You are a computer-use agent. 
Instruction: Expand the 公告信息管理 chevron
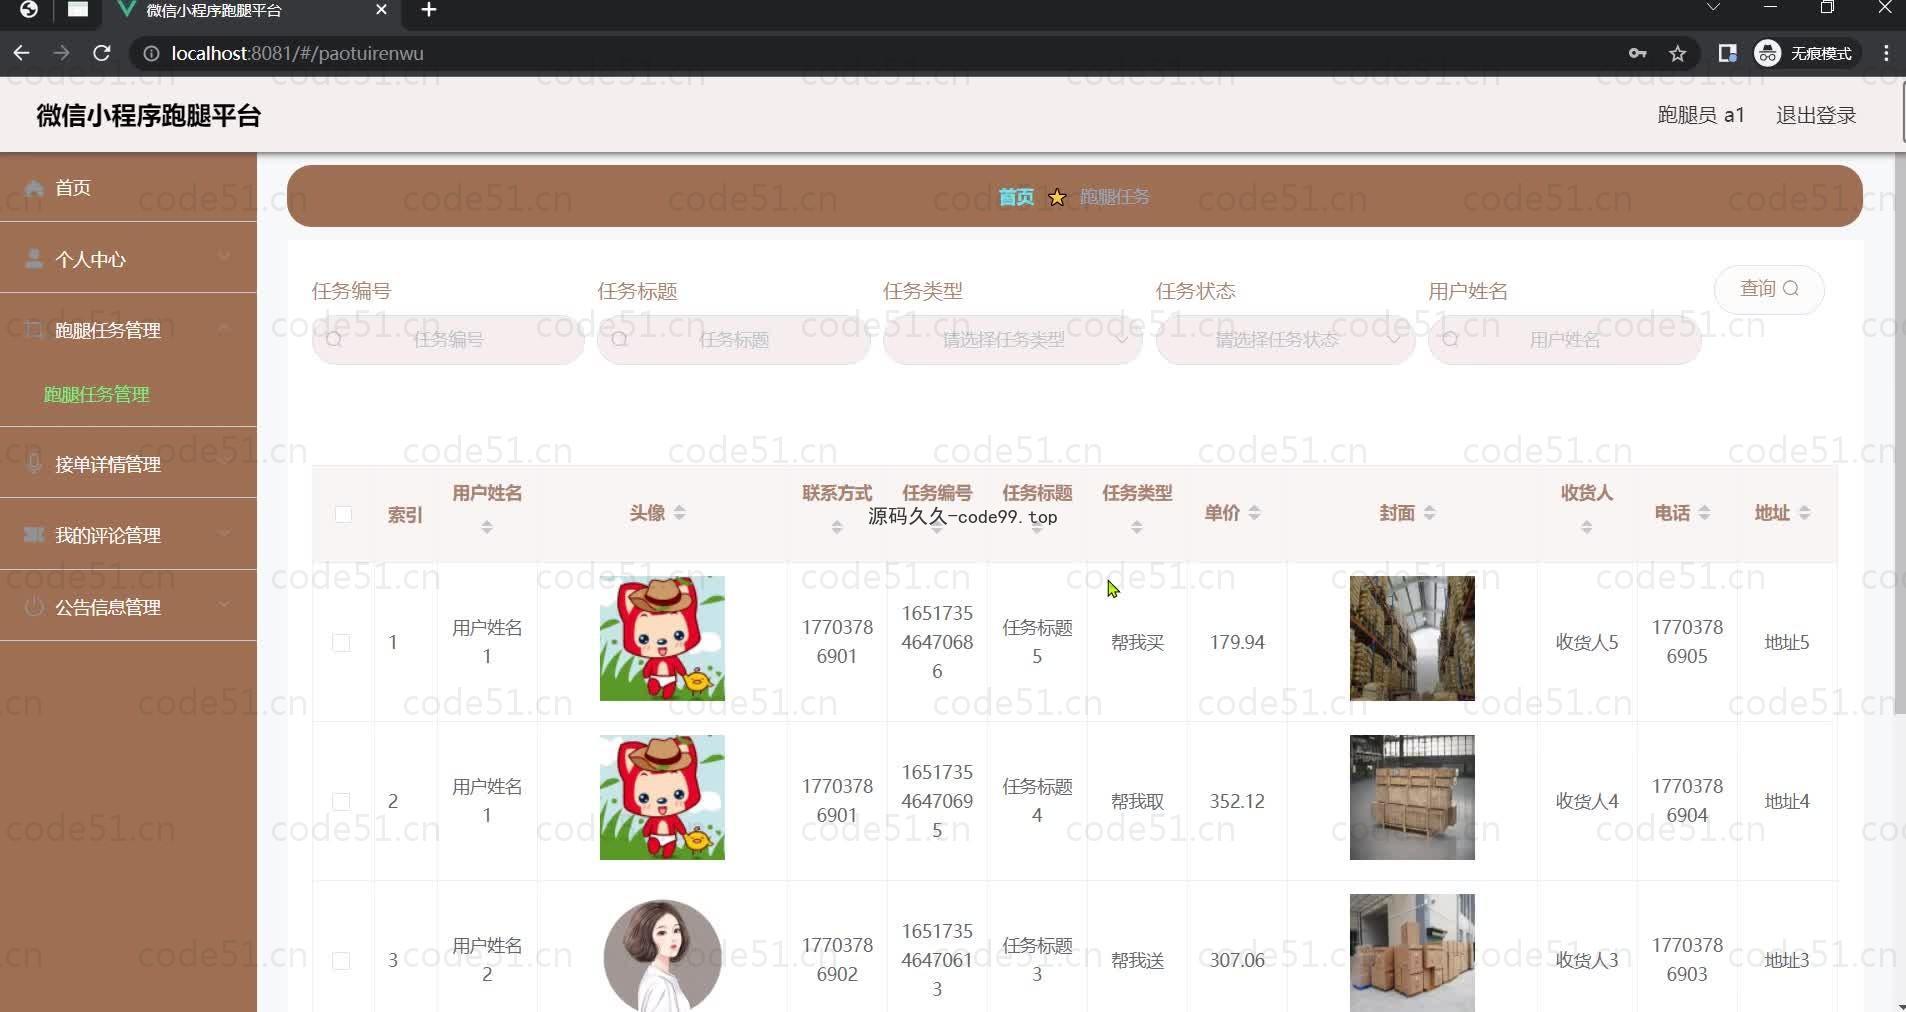click(224, 604)
